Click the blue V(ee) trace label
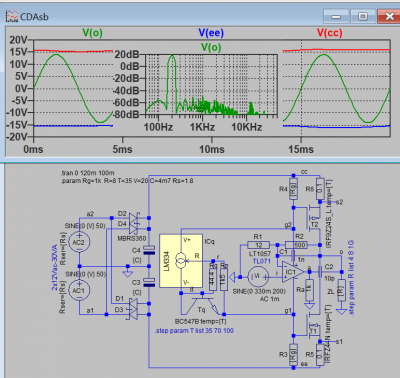The image size is (400, 378). 211,33
